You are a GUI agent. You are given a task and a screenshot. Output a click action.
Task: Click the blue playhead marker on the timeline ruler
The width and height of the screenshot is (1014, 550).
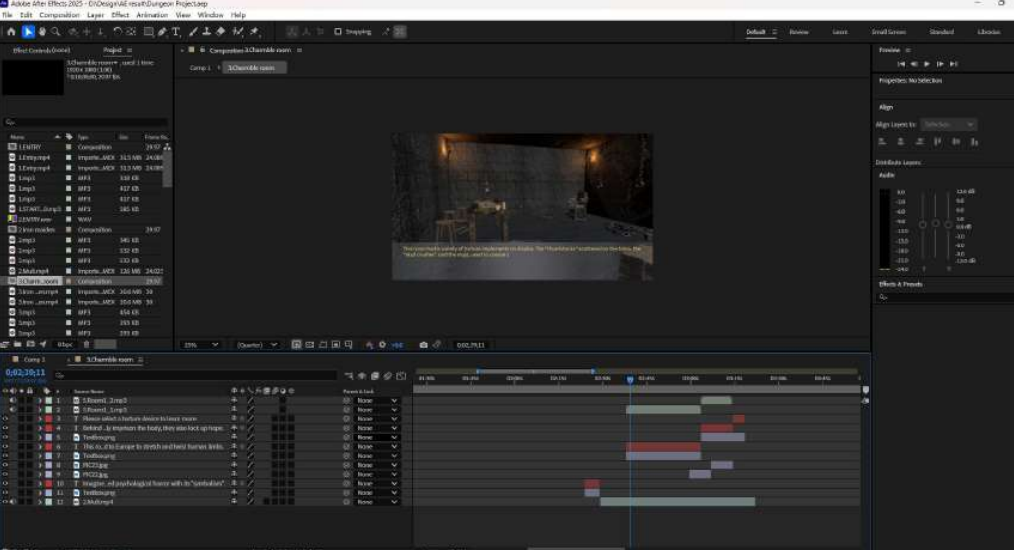(x=630, y=379)
